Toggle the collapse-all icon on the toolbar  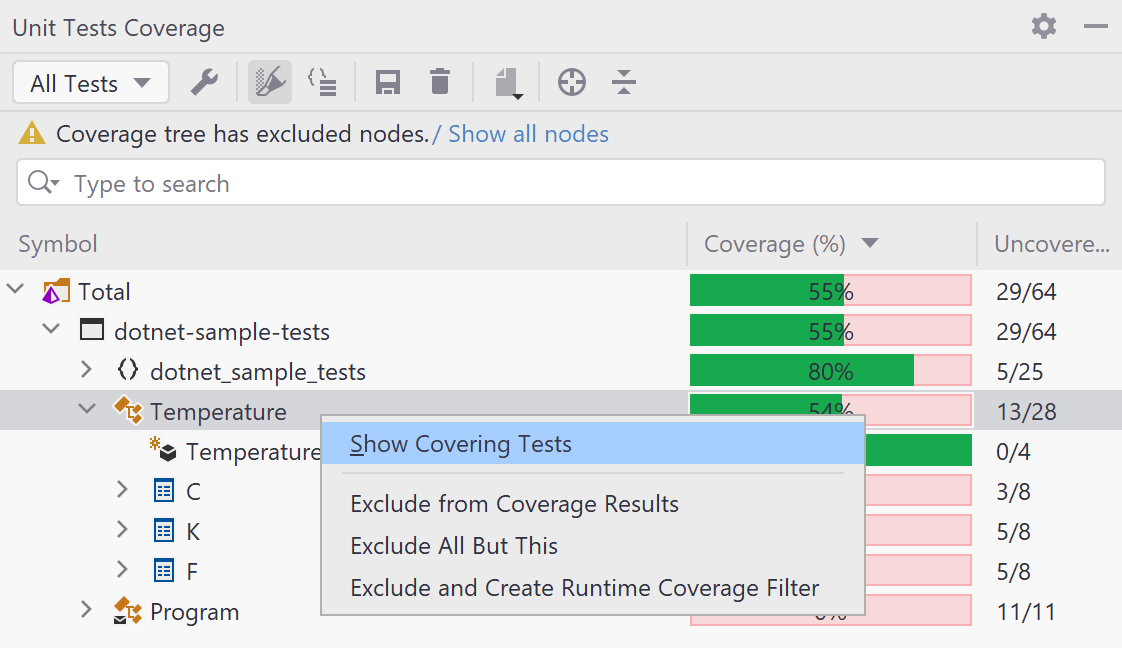pos(624,82)
